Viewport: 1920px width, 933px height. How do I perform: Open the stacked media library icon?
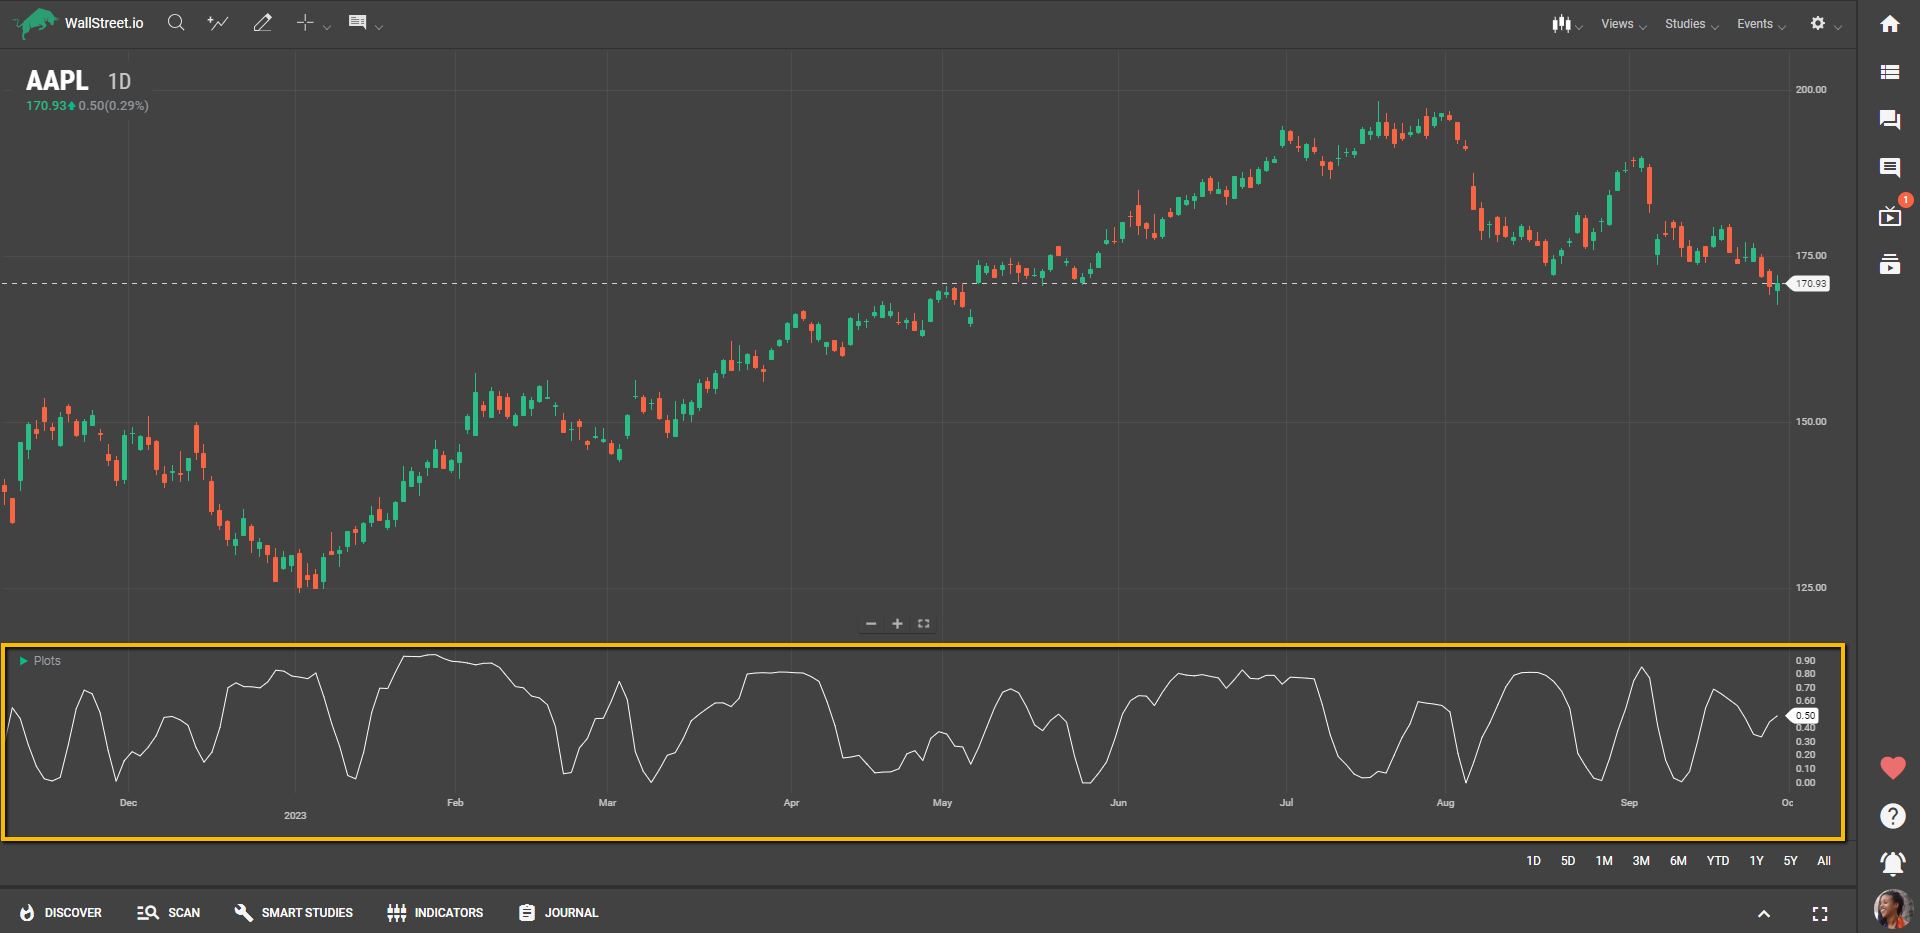(1890, 264)
